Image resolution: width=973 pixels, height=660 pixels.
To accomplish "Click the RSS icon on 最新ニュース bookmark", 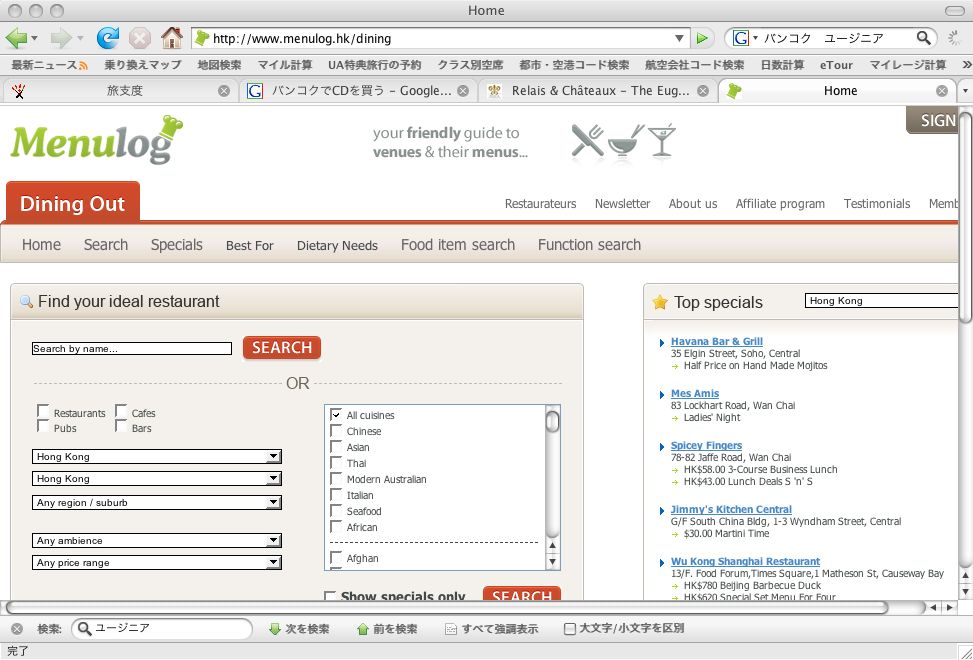I will click(x=83, y=65).
